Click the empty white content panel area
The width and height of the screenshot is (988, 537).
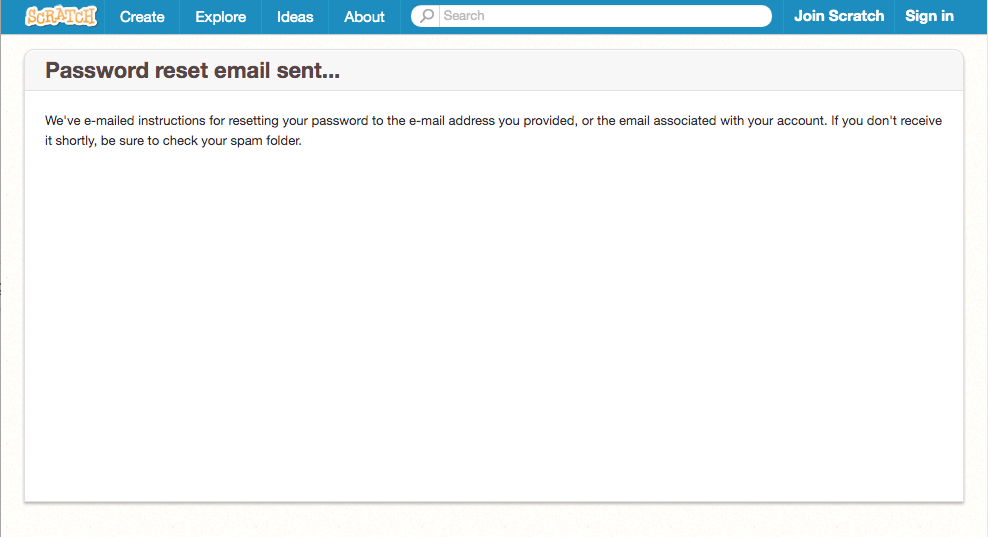click(494, 328)
